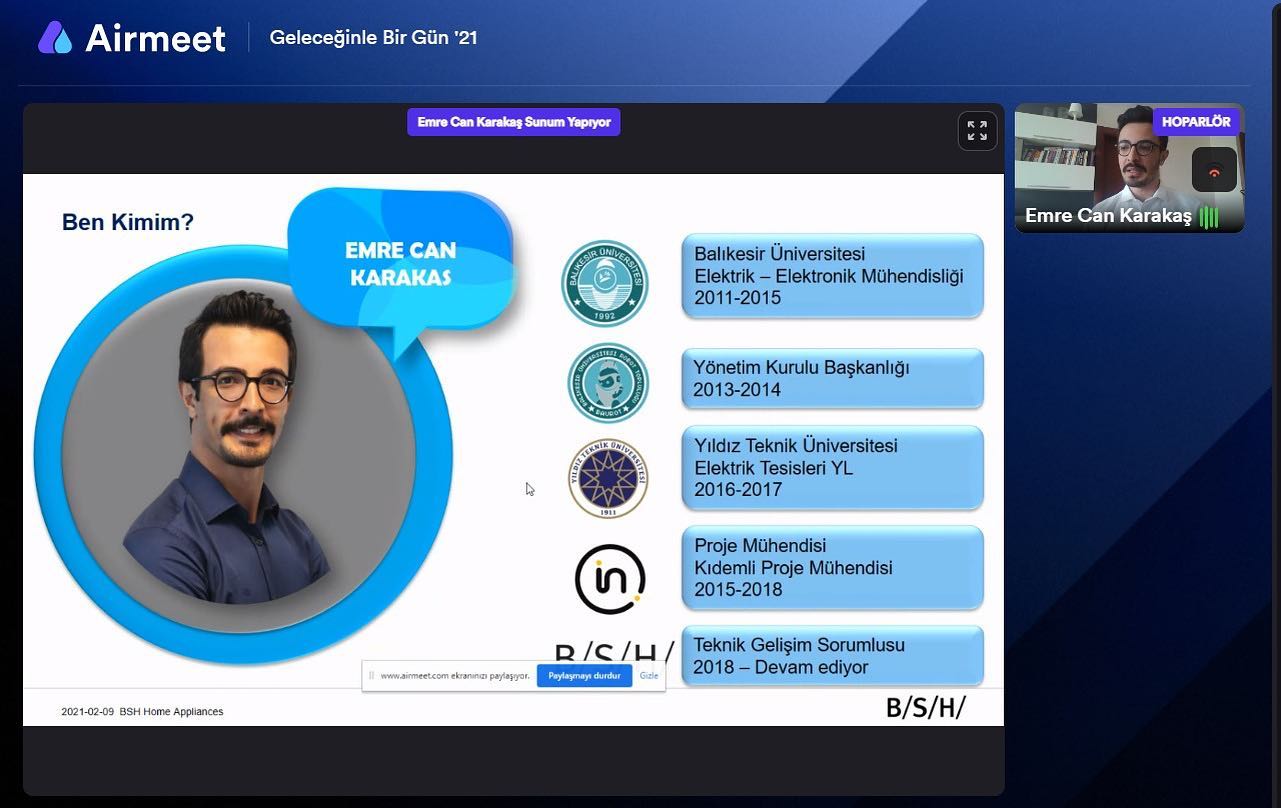Viewport: 1281px width, 808px height.
Task: Click the 'Emre Can Karakaş Sunum Yapıyor' badge
Action: 514,122
